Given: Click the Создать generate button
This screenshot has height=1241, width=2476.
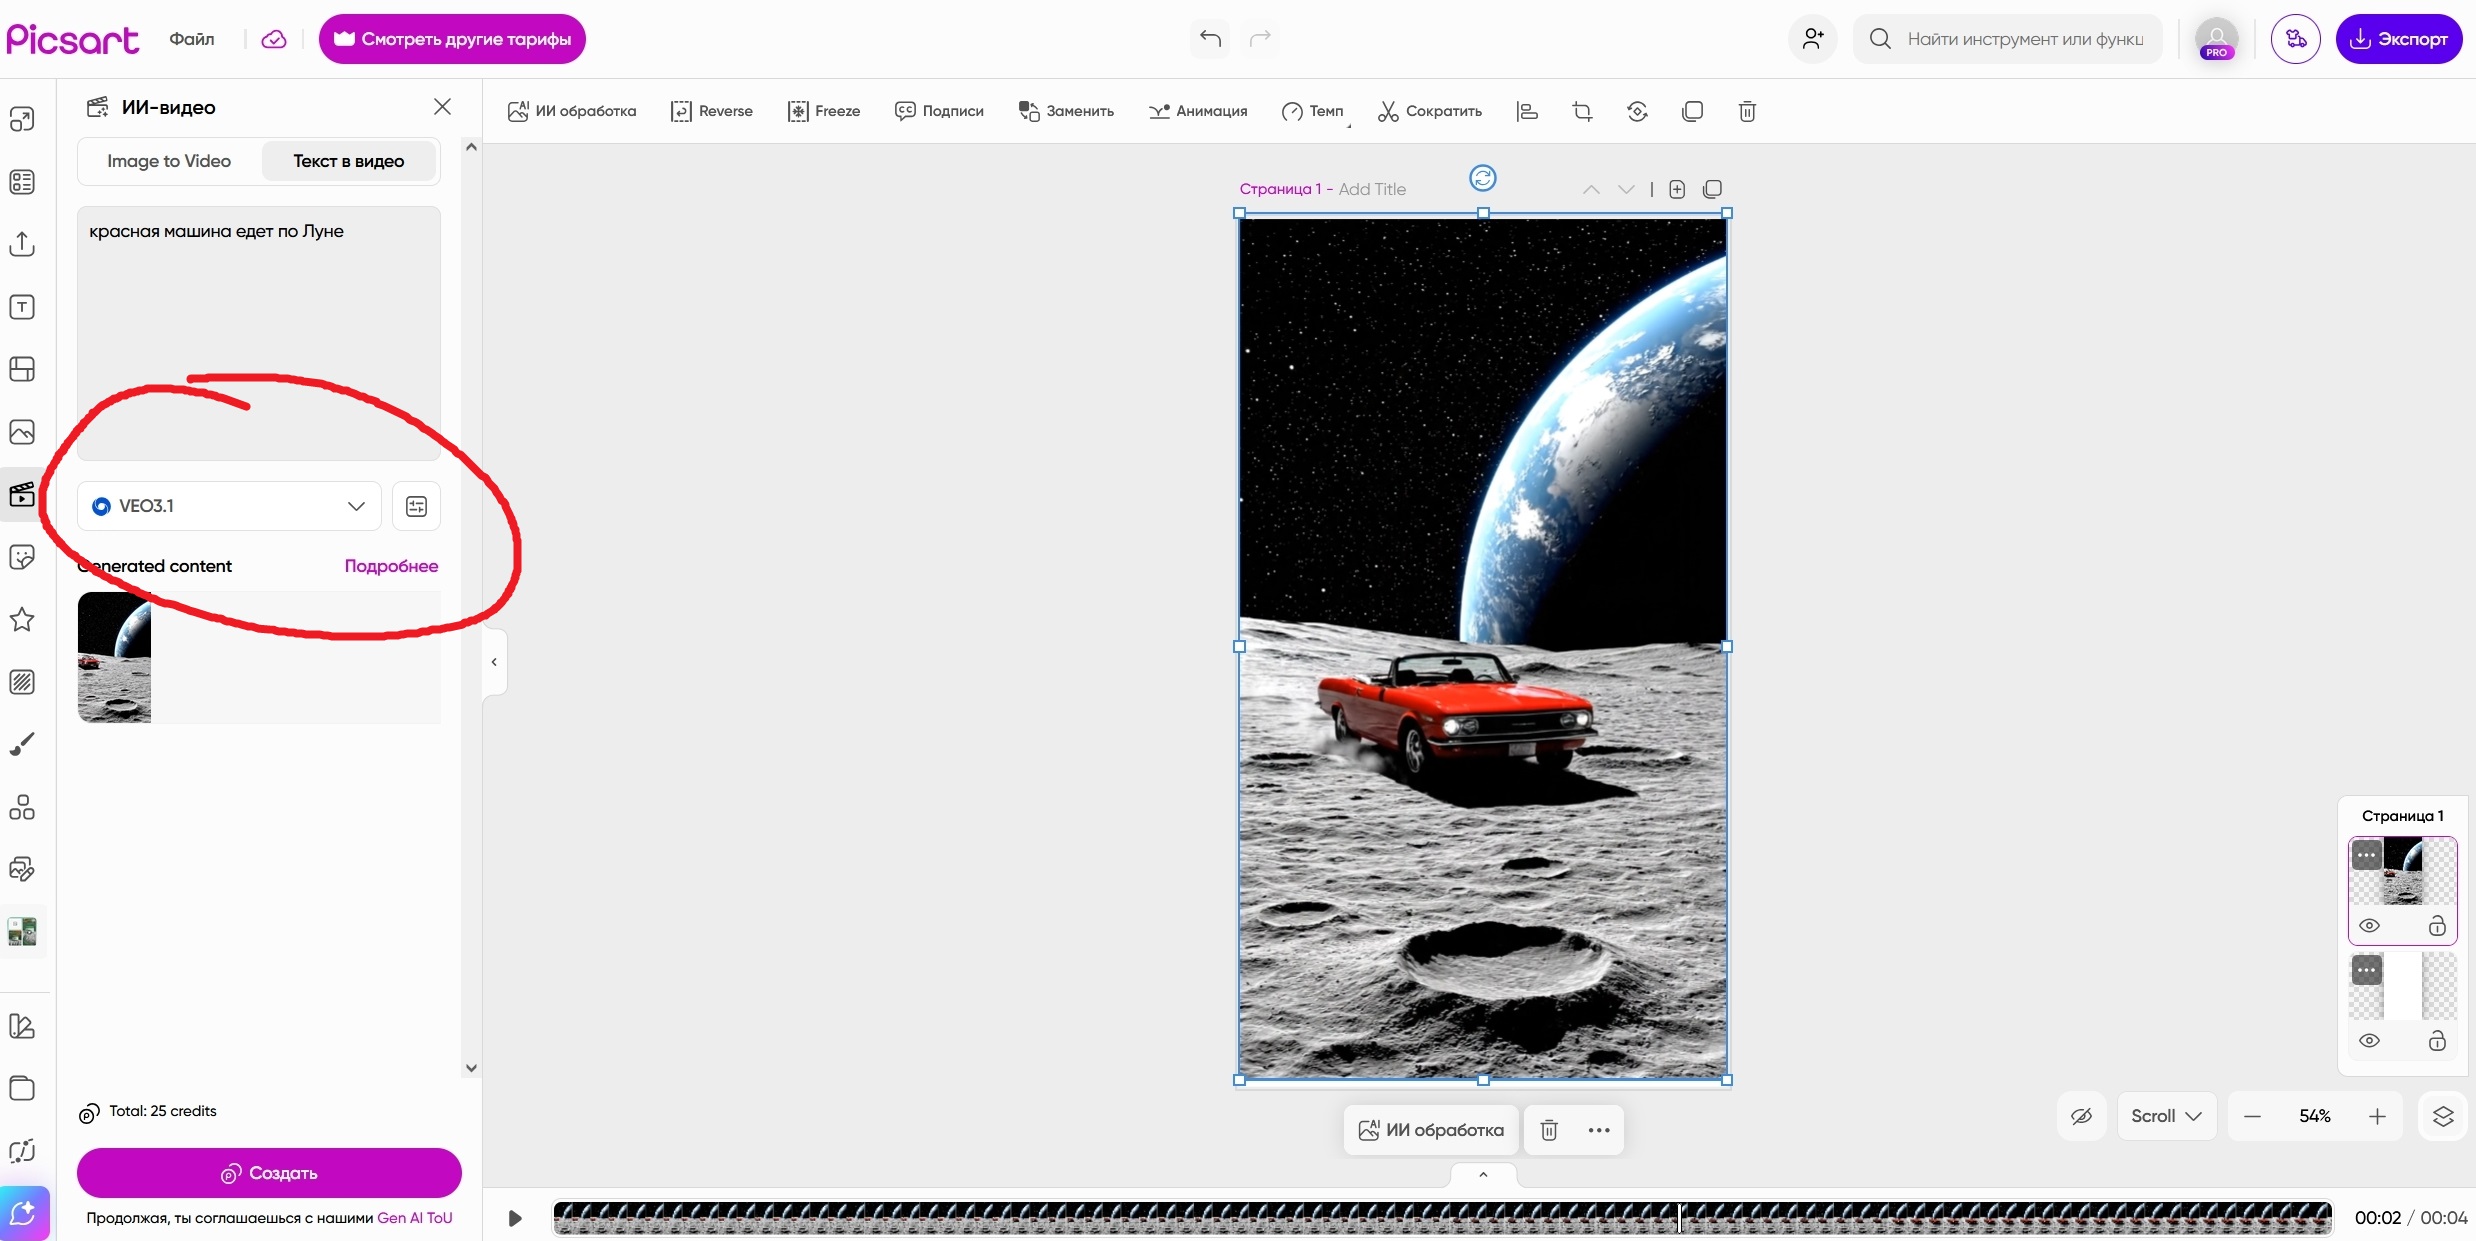Looking at the screenshot, I should pos(269,1173).
